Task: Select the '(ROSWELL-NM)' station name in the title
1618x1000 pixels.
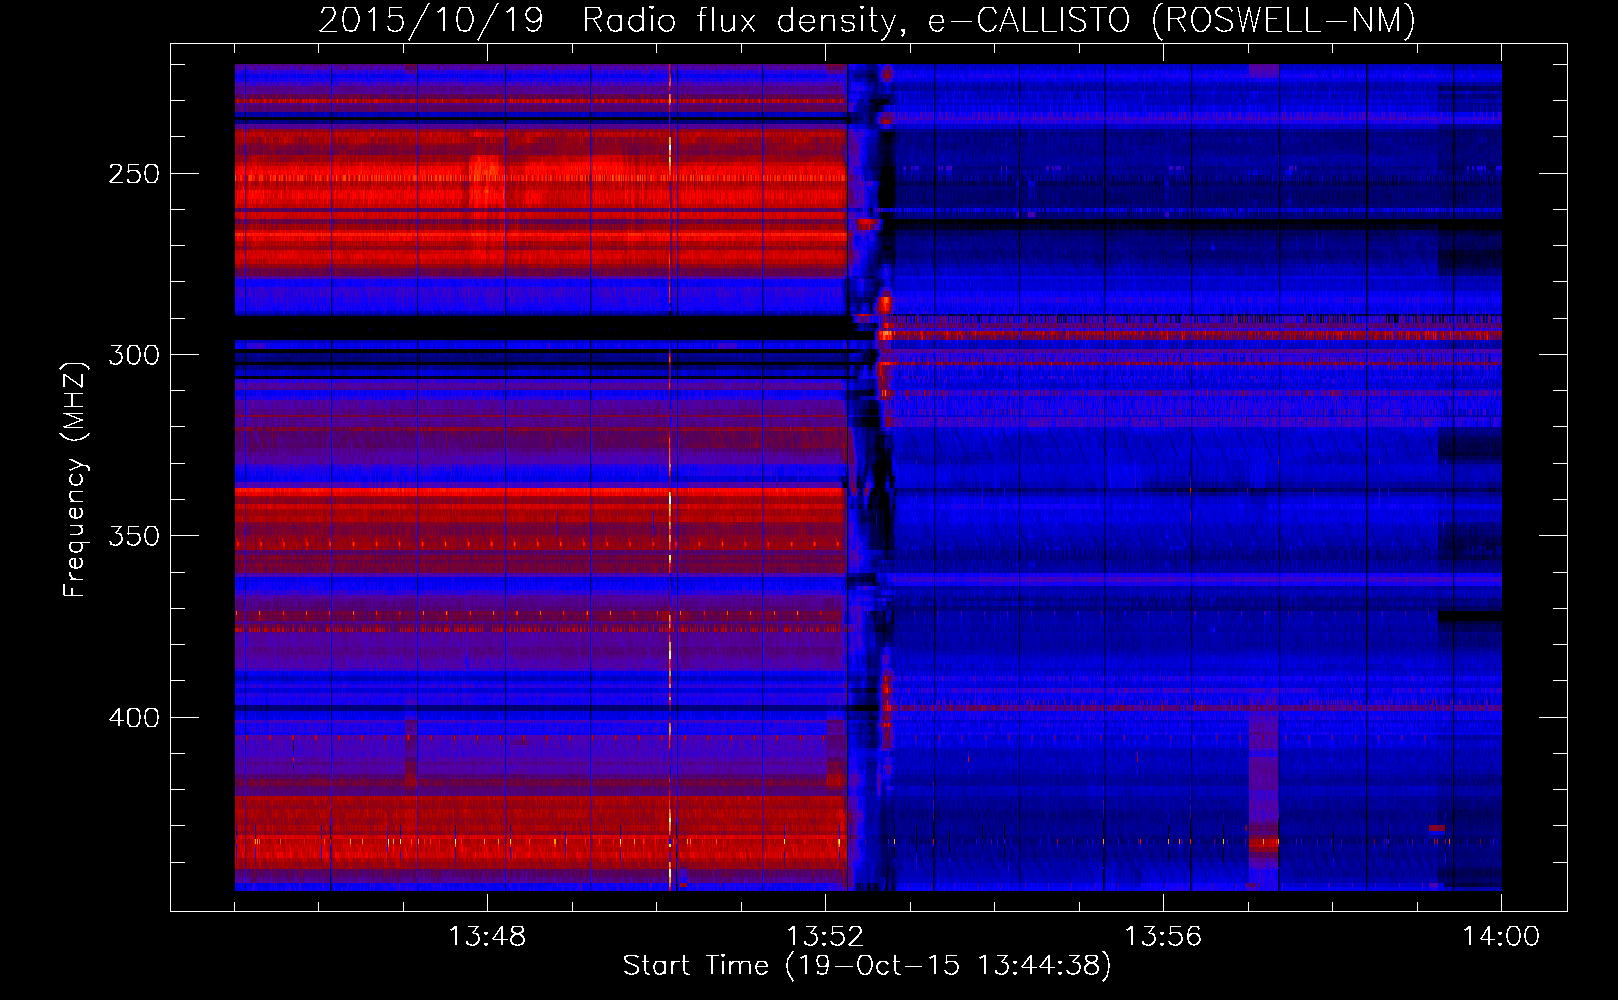Action: (x=1283, y=20)
